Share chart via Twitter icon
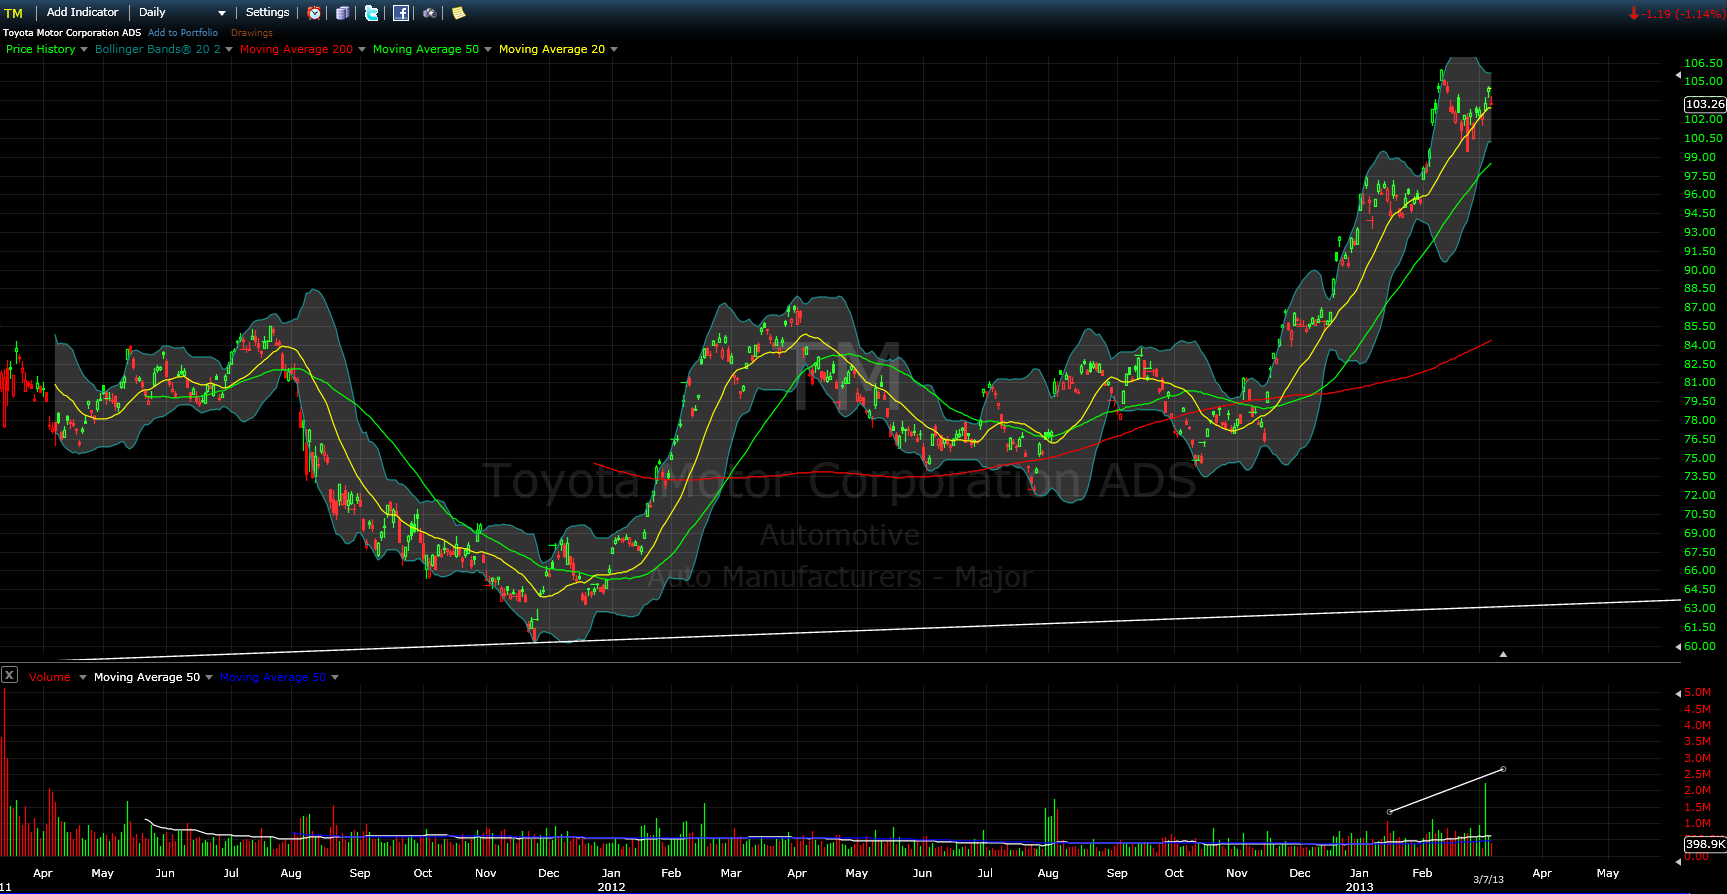1727x894 pixels. (372, 13)
